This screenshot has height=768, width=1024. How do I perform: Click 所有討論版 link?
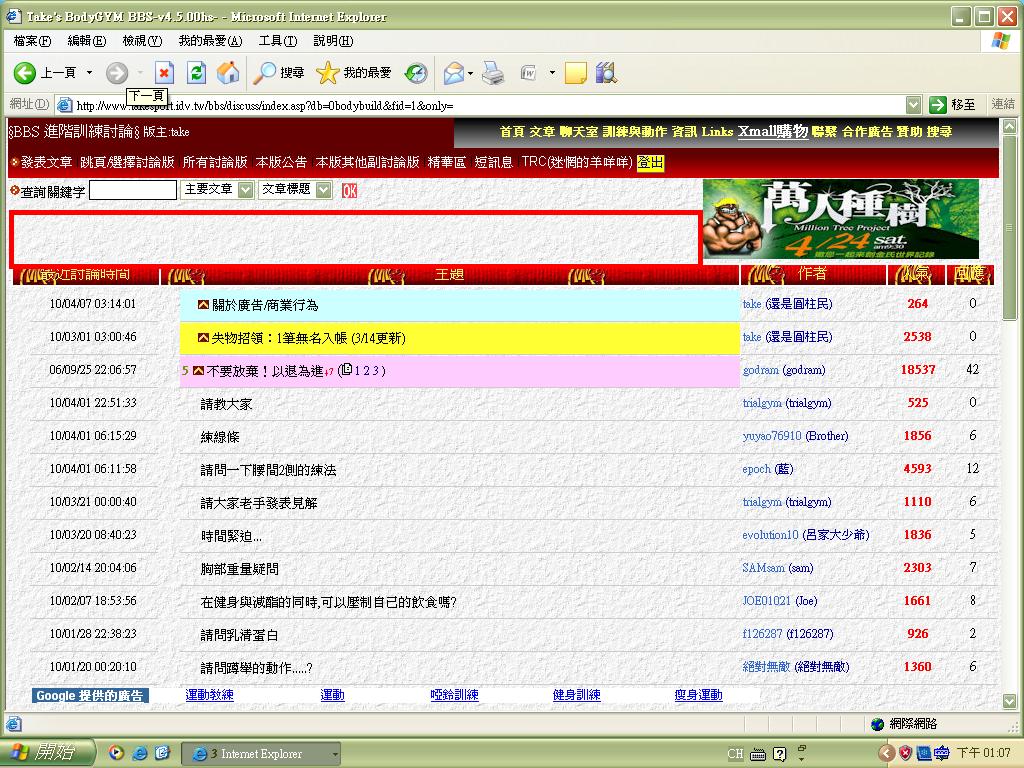[215, 162]
